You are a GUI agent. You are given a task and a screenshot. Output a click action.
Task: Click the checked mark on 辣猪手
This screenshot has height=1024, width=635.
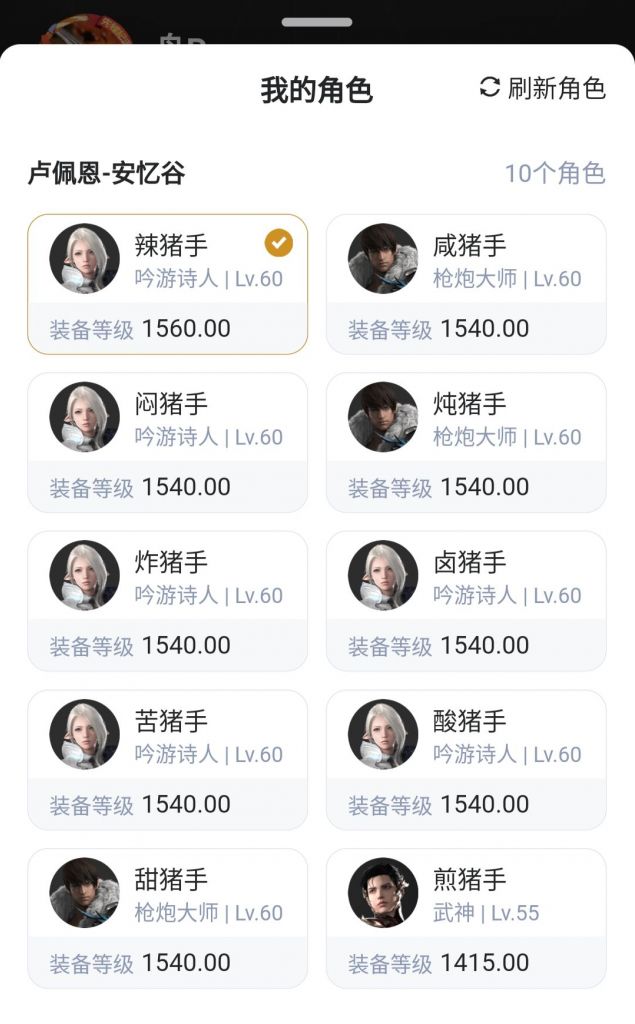point(279,243)
